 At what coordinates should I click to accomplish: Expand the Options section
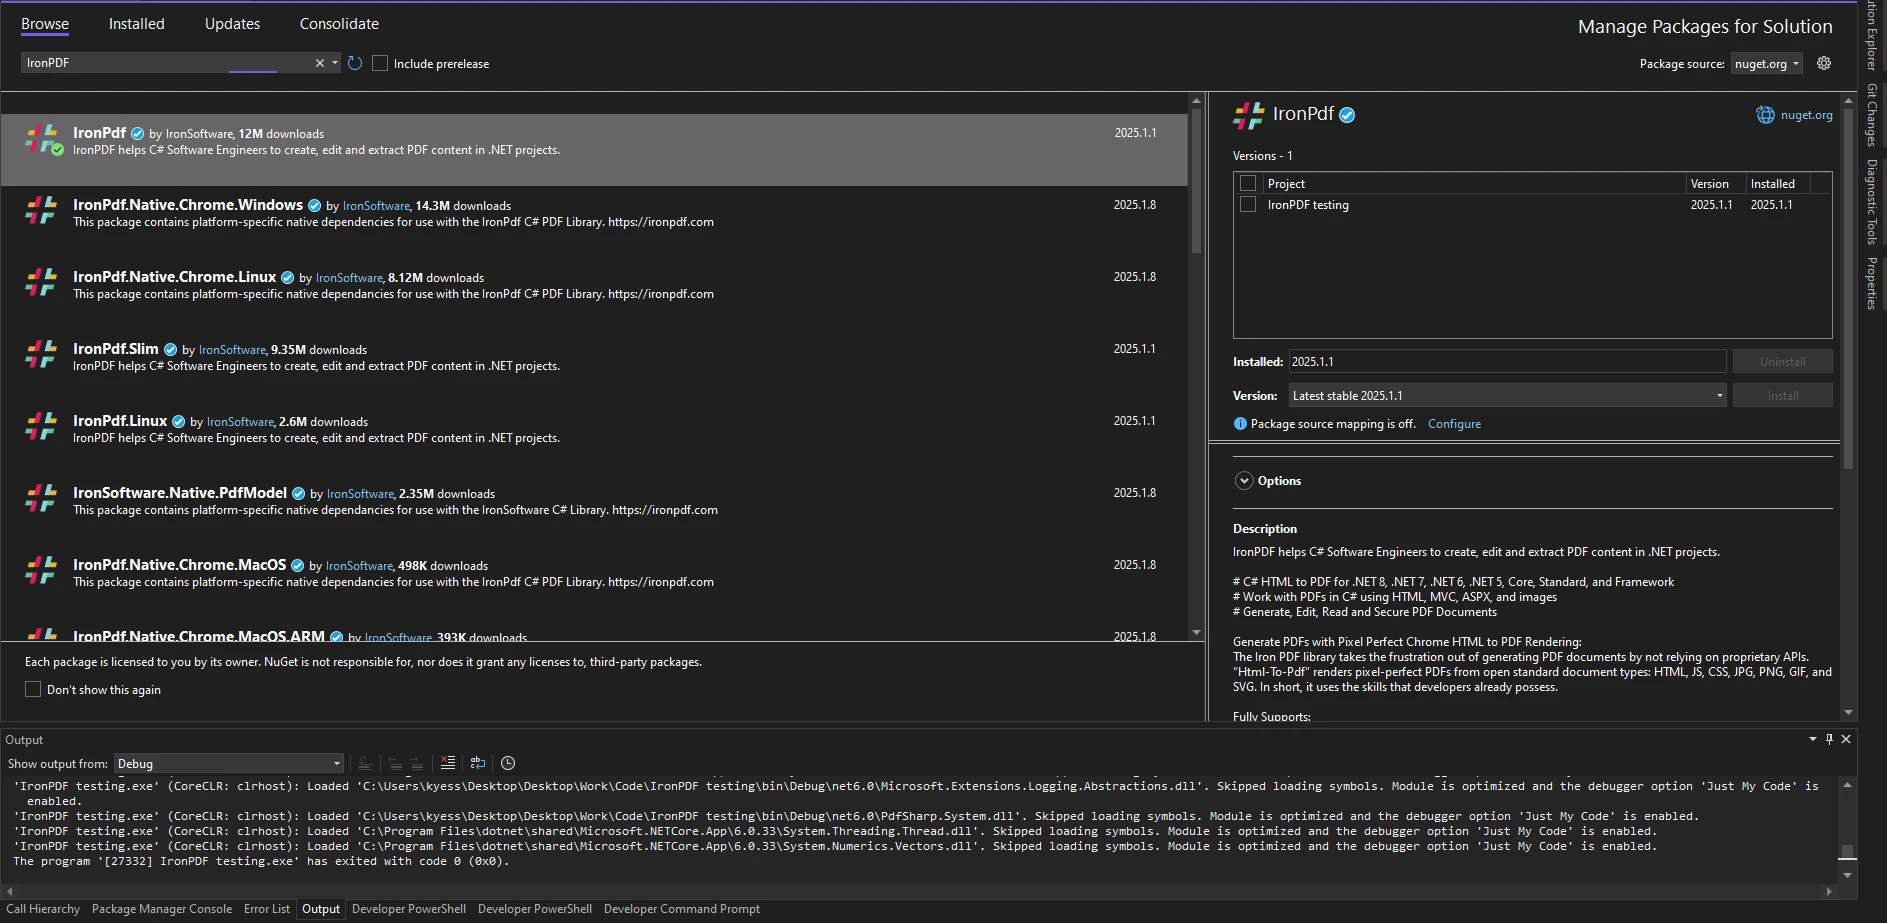pos(1244,481)
